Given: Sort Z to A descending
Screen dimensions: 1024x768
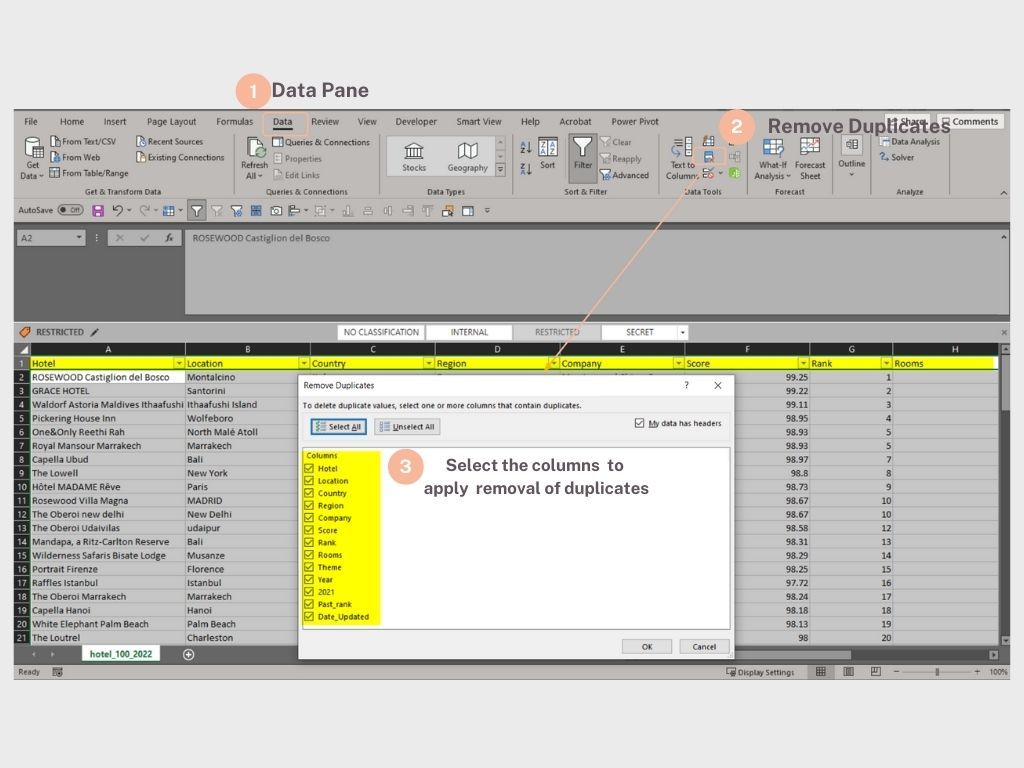Looking at the screenshot, I should coord(526,168).
